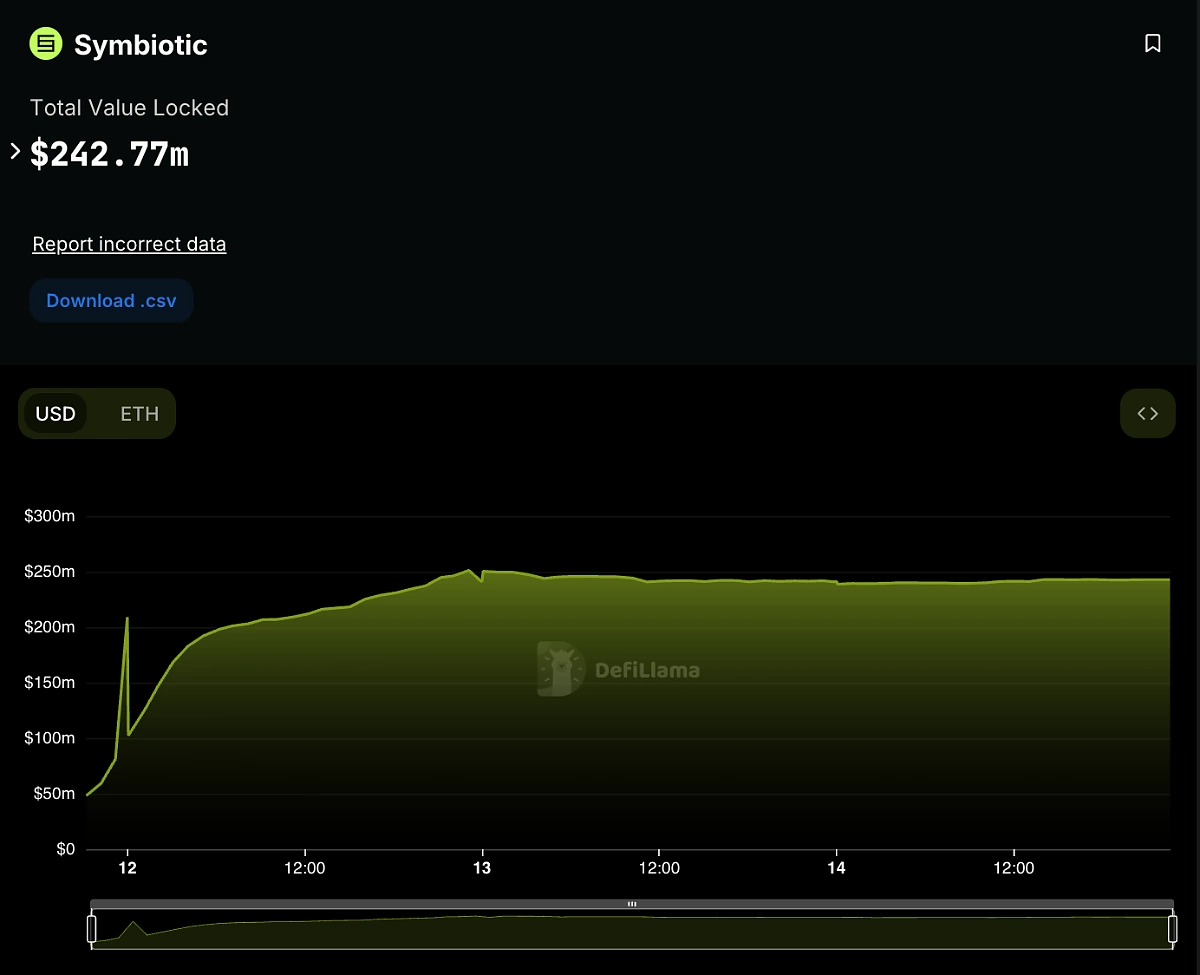Click the 14 date label on the x-axis

[836, 868]
